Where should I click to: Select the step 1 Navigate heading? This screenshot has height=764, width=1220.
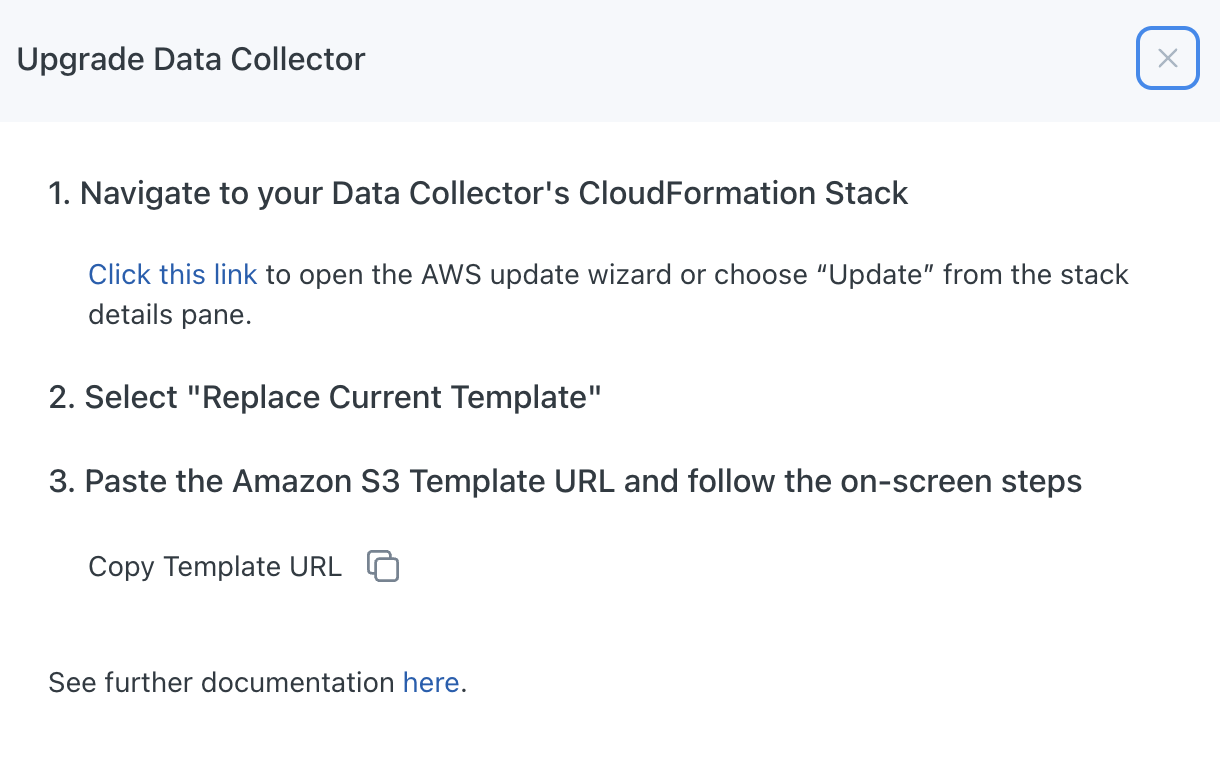click(478, 193)
